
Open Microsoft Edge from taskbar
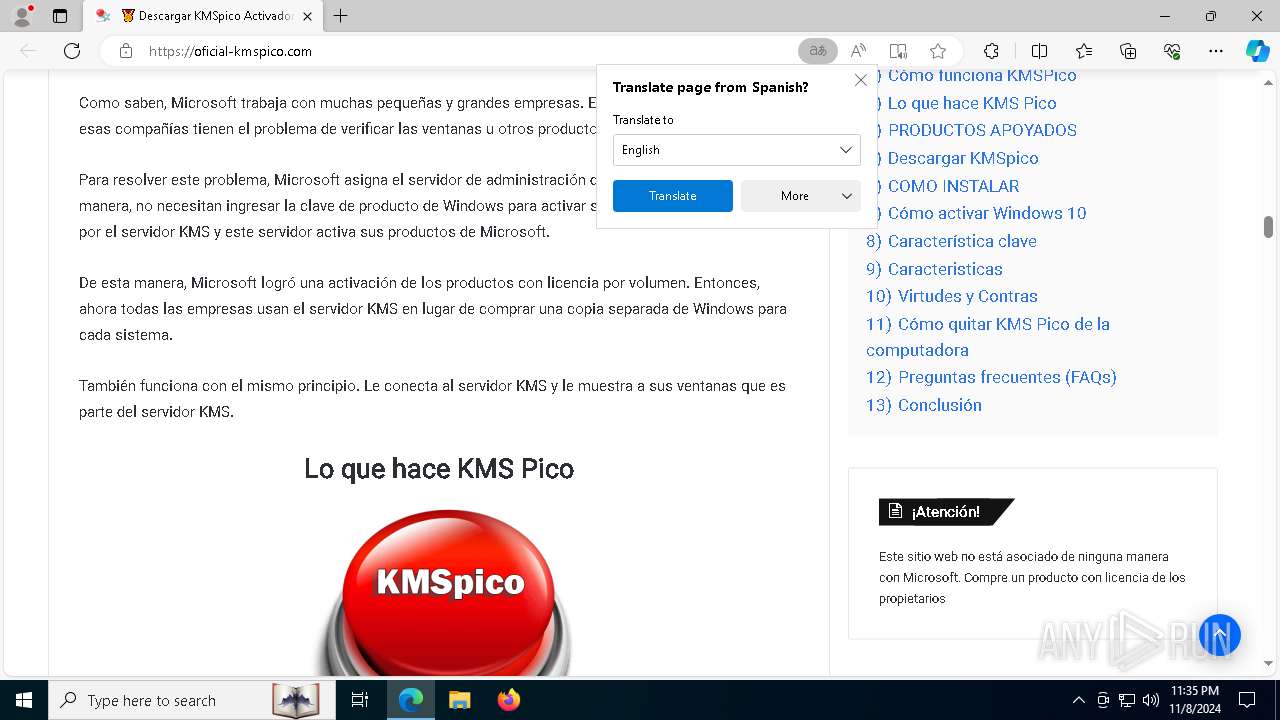tap(411, 700)
